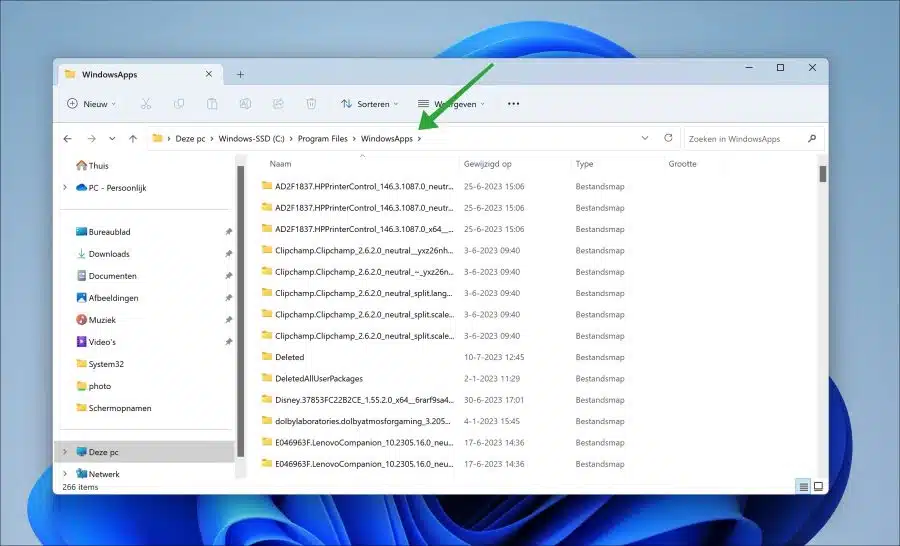Screen dimensions: 900x546
Task: Go forward with the right arrow
Action: point(91,138)
